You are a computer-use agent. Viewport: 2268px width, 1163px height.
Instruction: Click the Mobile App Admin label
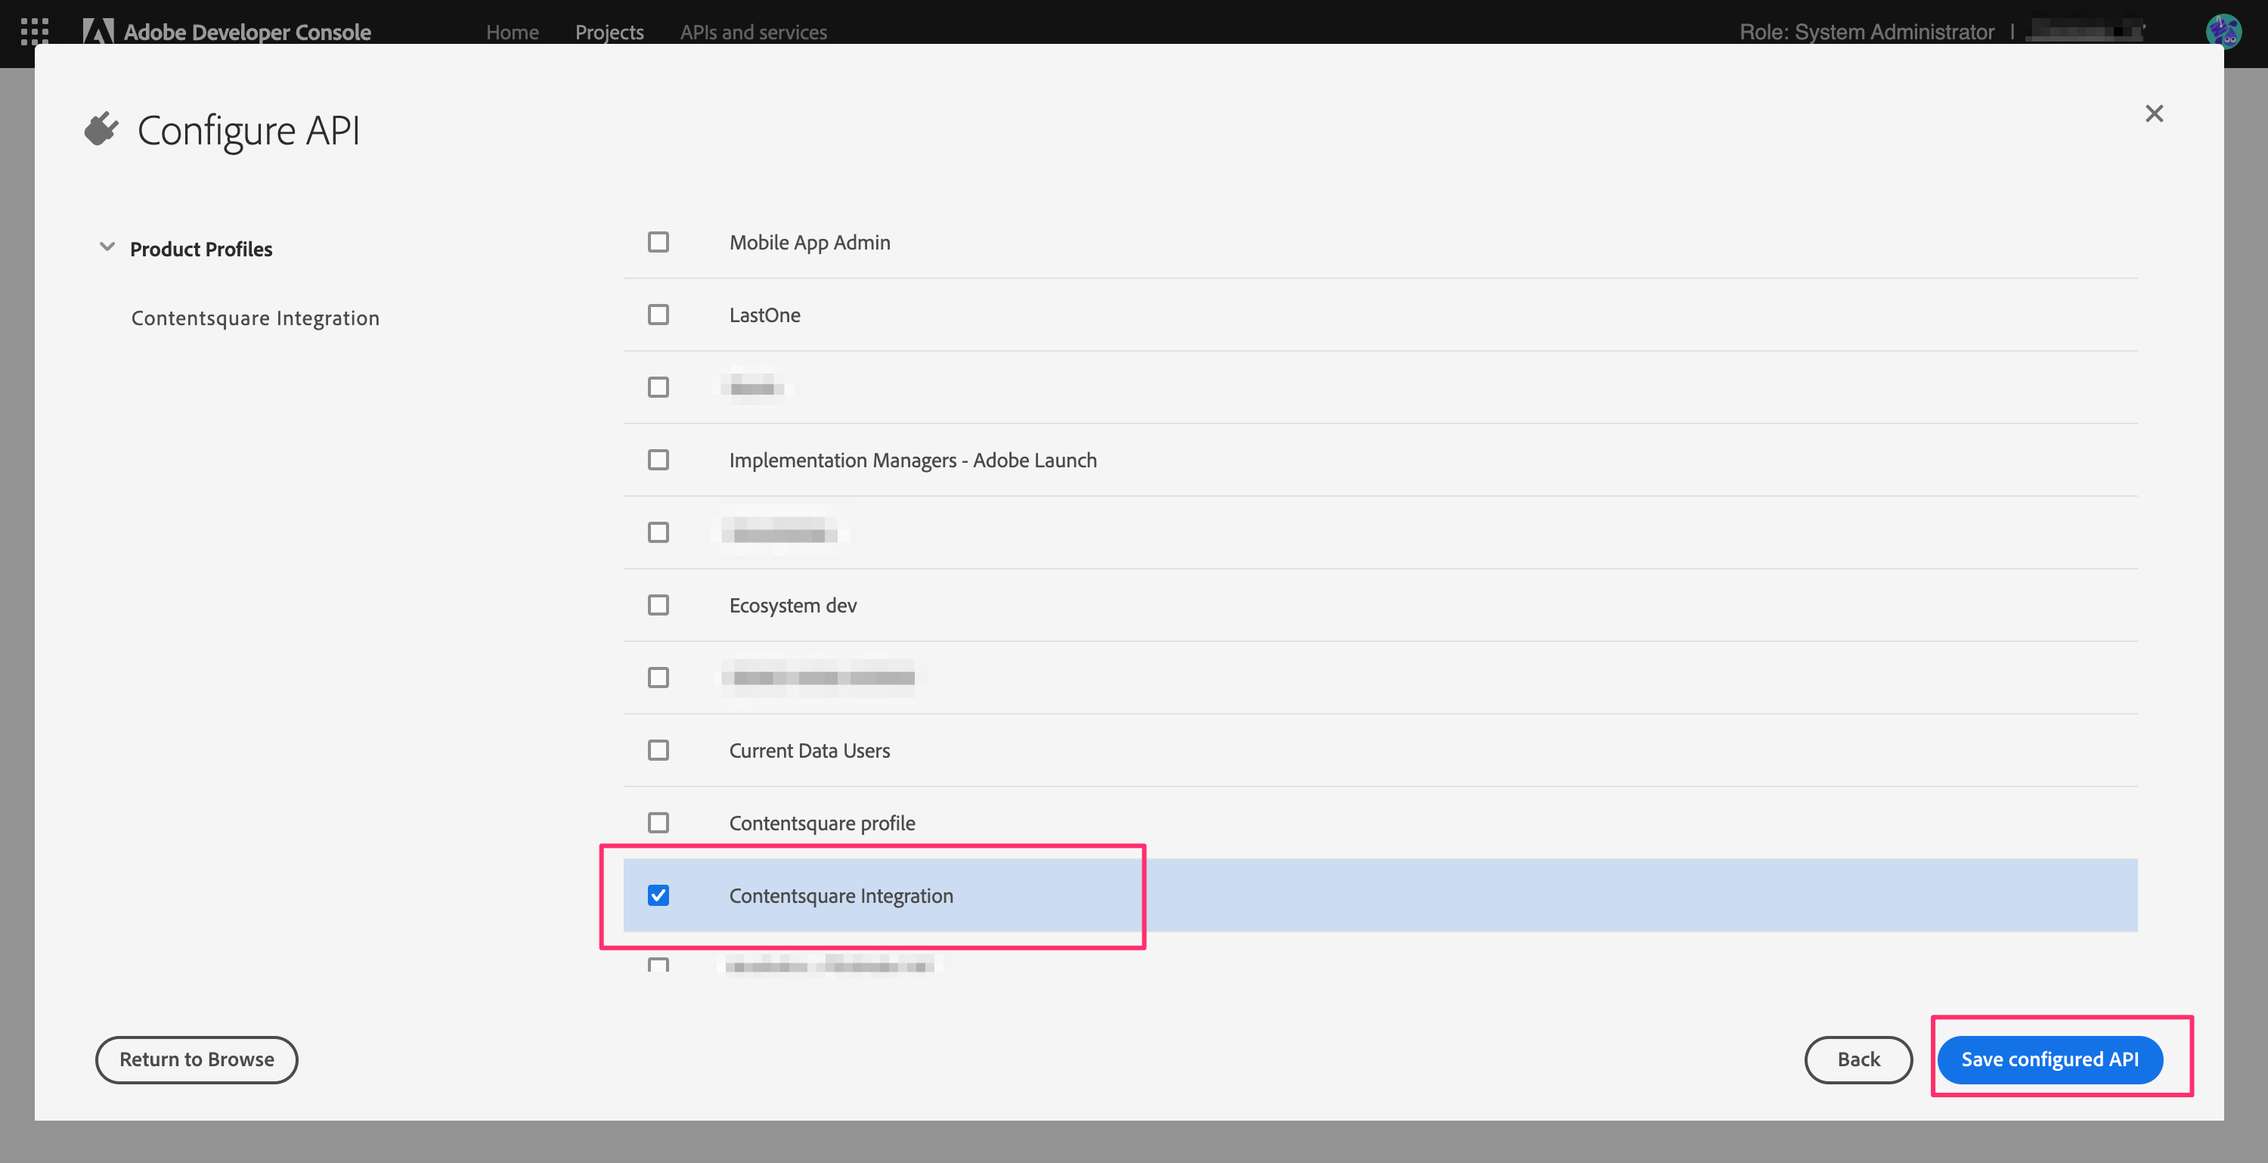coord(809,242)
